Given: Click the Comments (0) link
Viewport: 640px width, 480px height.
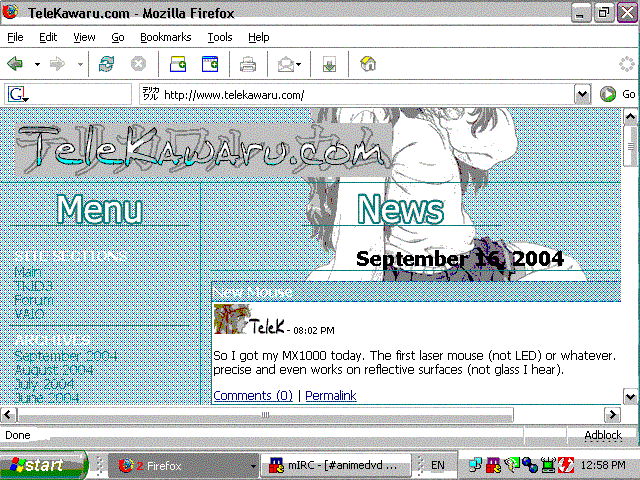Looking at the screenshot, I should point(252,396).
